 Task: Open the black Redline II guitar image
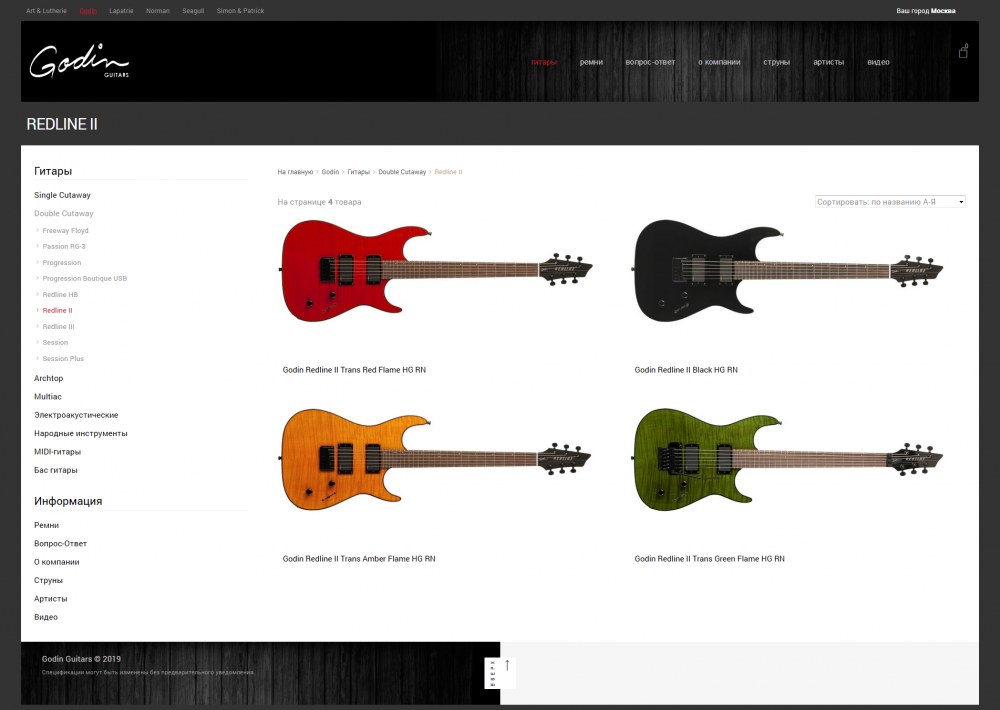pos(788,270)
